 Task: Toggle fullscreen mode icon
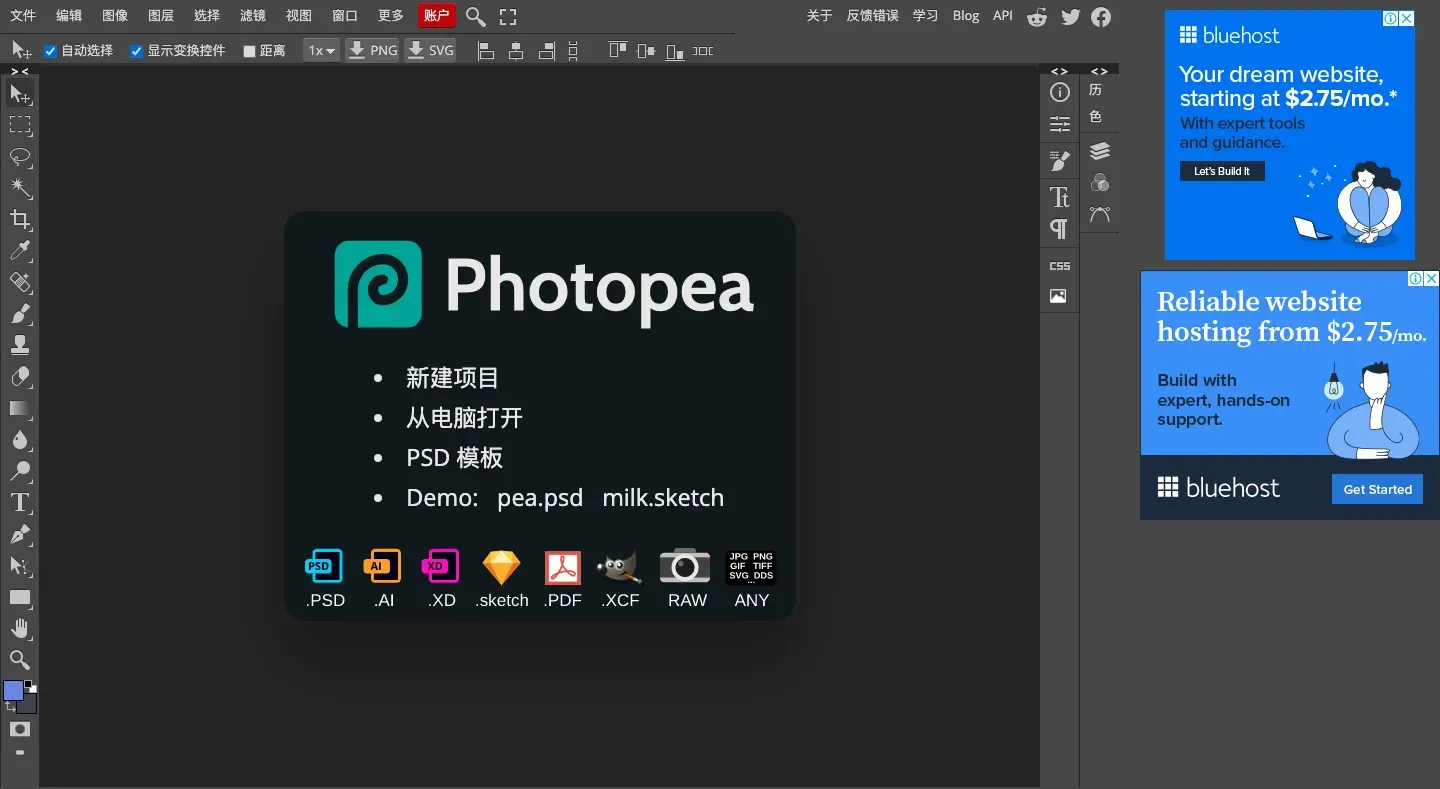pos(508,17)
